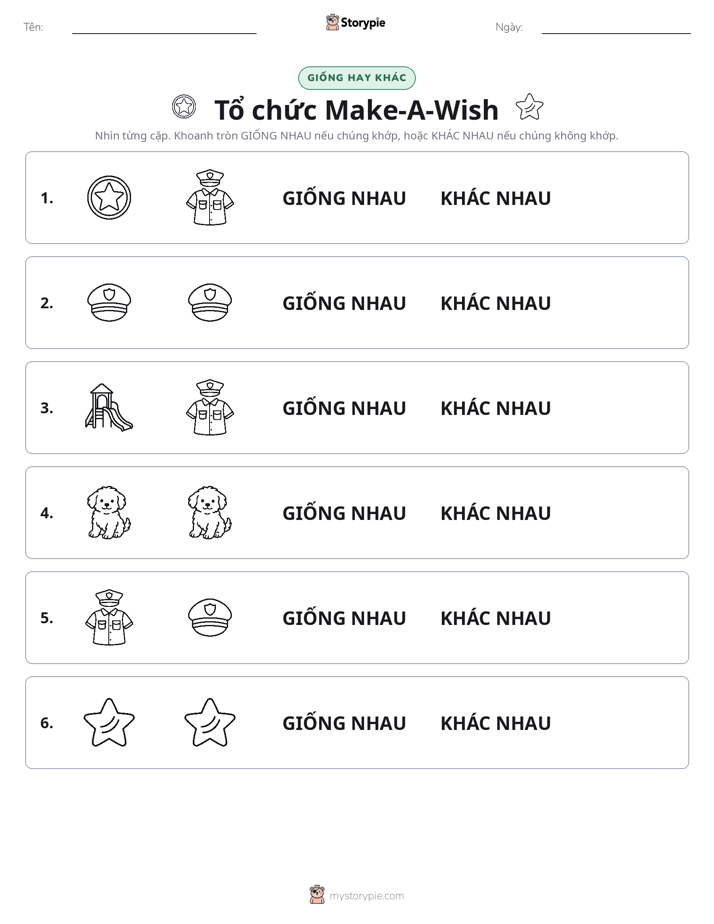Click the police uniform icon in row 1
The width and height of the screenshot is (714, 924).
tap(210, 197)
